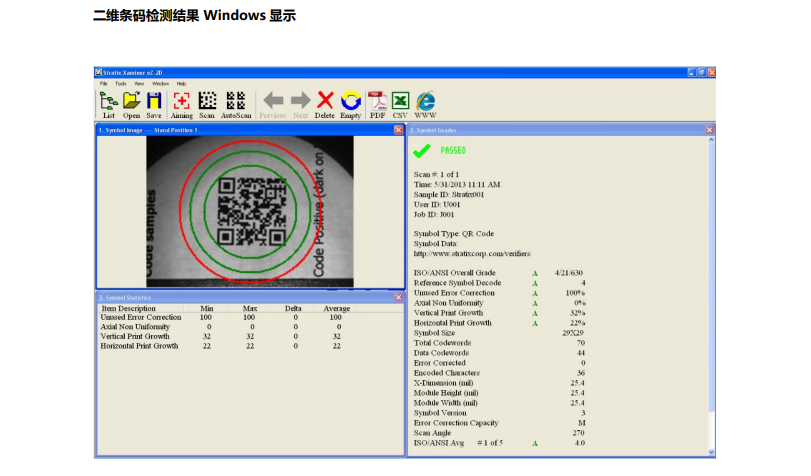Viewport: 811px width, 476px height.
Task: Click the Open folder icon
Action: pos(131,105)
